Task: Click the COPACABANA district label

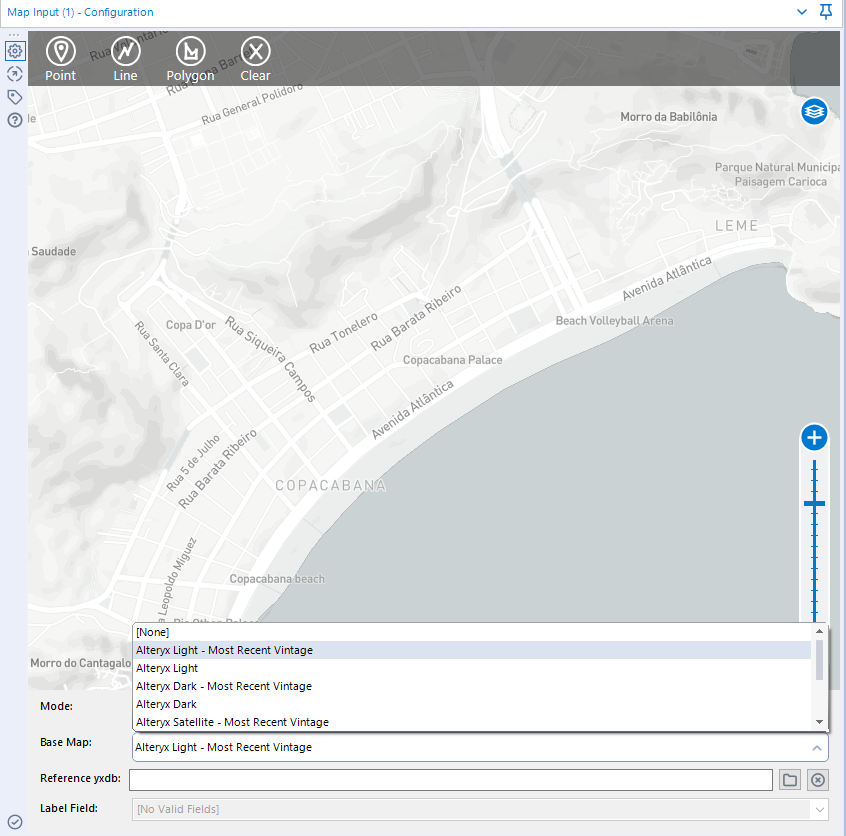Action: 331,485
